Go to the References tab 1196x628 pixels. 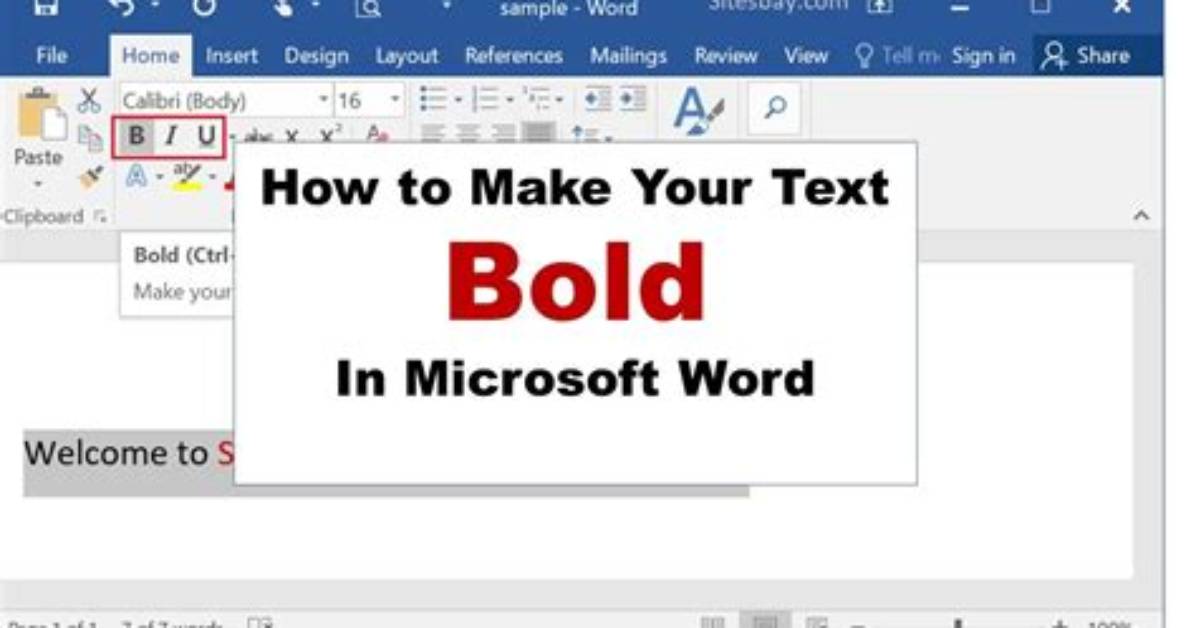(x=513, y=56)
